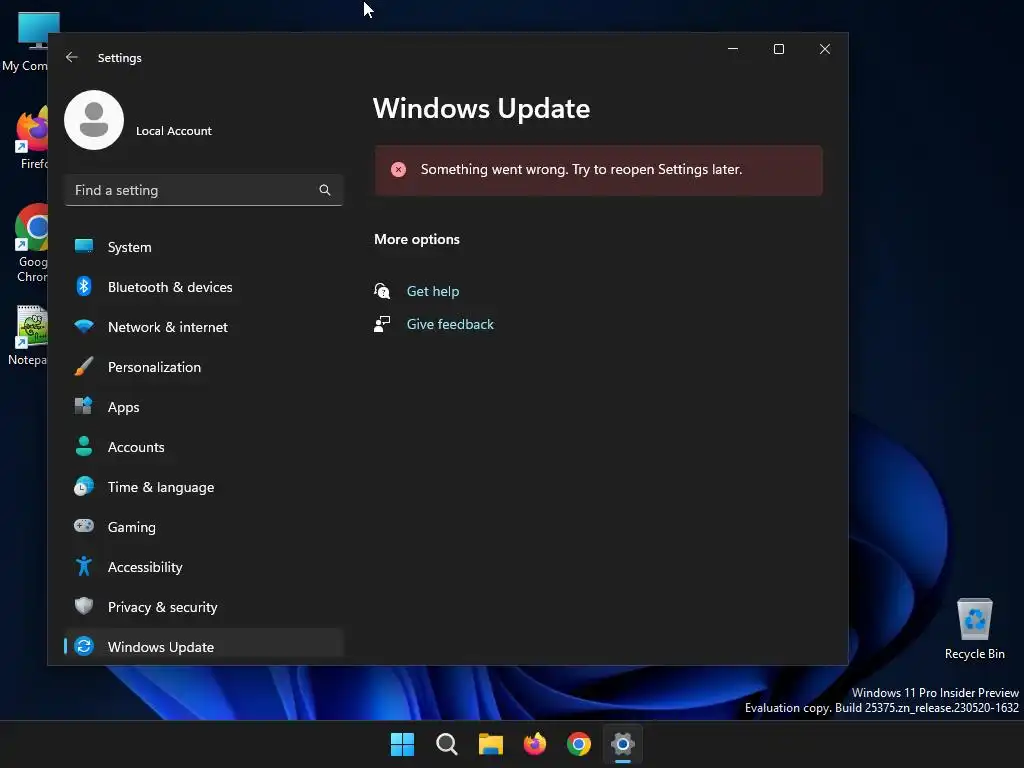The height and width of the screenshot is (768, 1024).
Task: Focus the Find a setting search box
Action: click(x=204, y=190)
